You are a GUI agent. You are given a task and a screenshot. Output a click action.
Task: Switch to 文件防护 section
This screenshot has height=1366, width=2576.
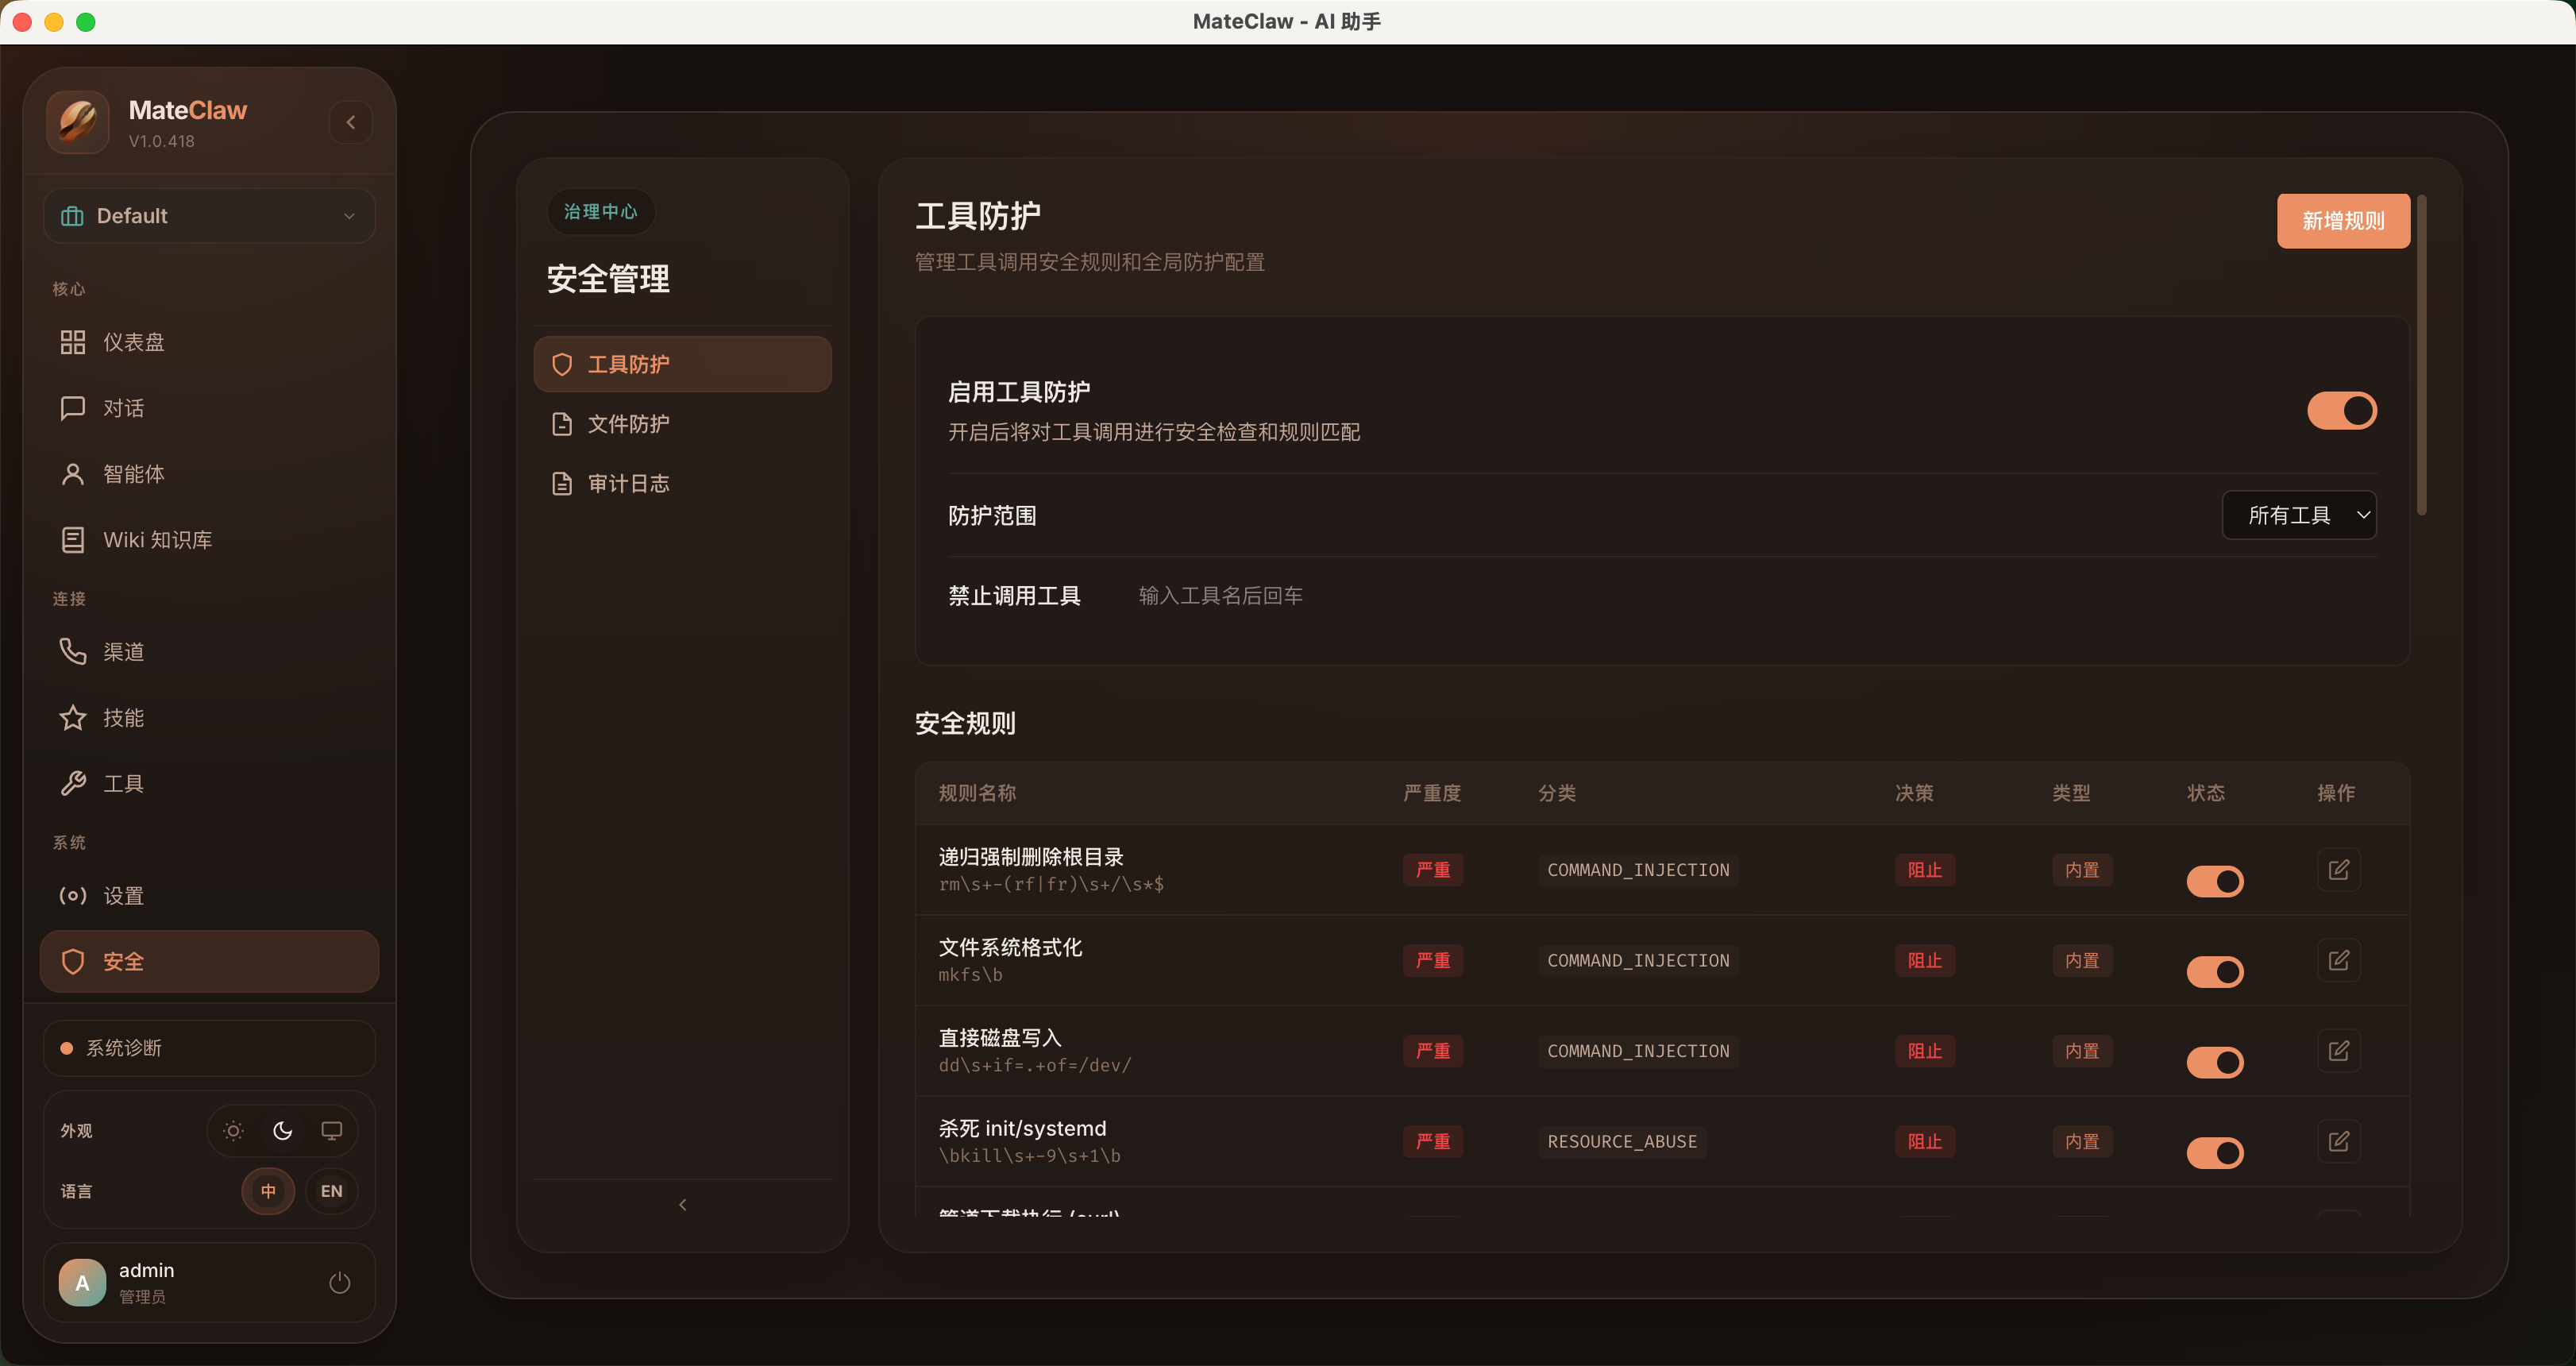pos(628,424)
